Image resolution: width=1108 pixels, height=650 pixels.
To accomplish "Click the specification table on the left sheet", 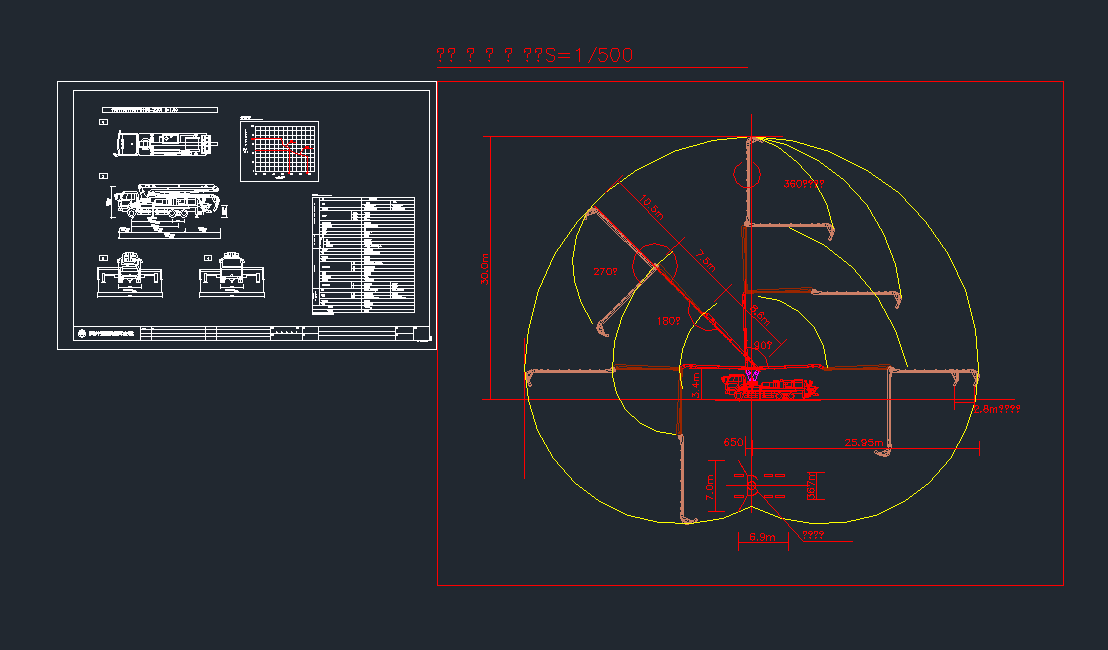I will point(364,255).
